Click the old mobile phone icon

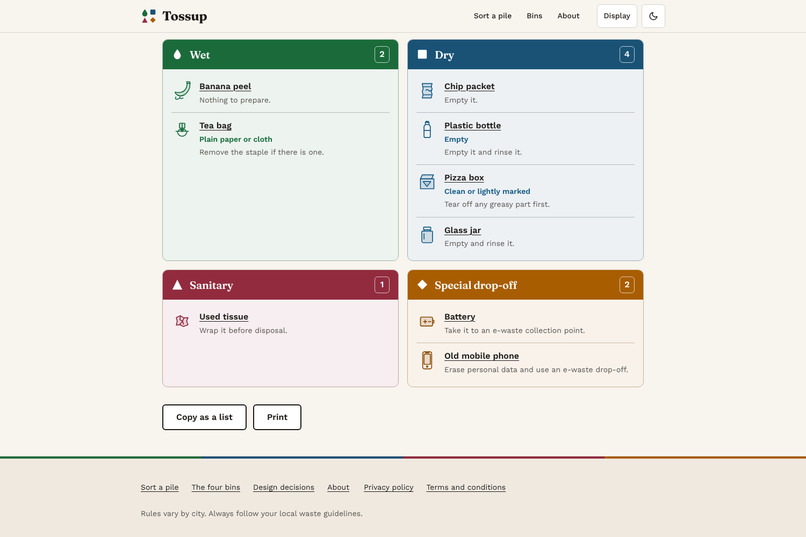click(x=427, y=360)
